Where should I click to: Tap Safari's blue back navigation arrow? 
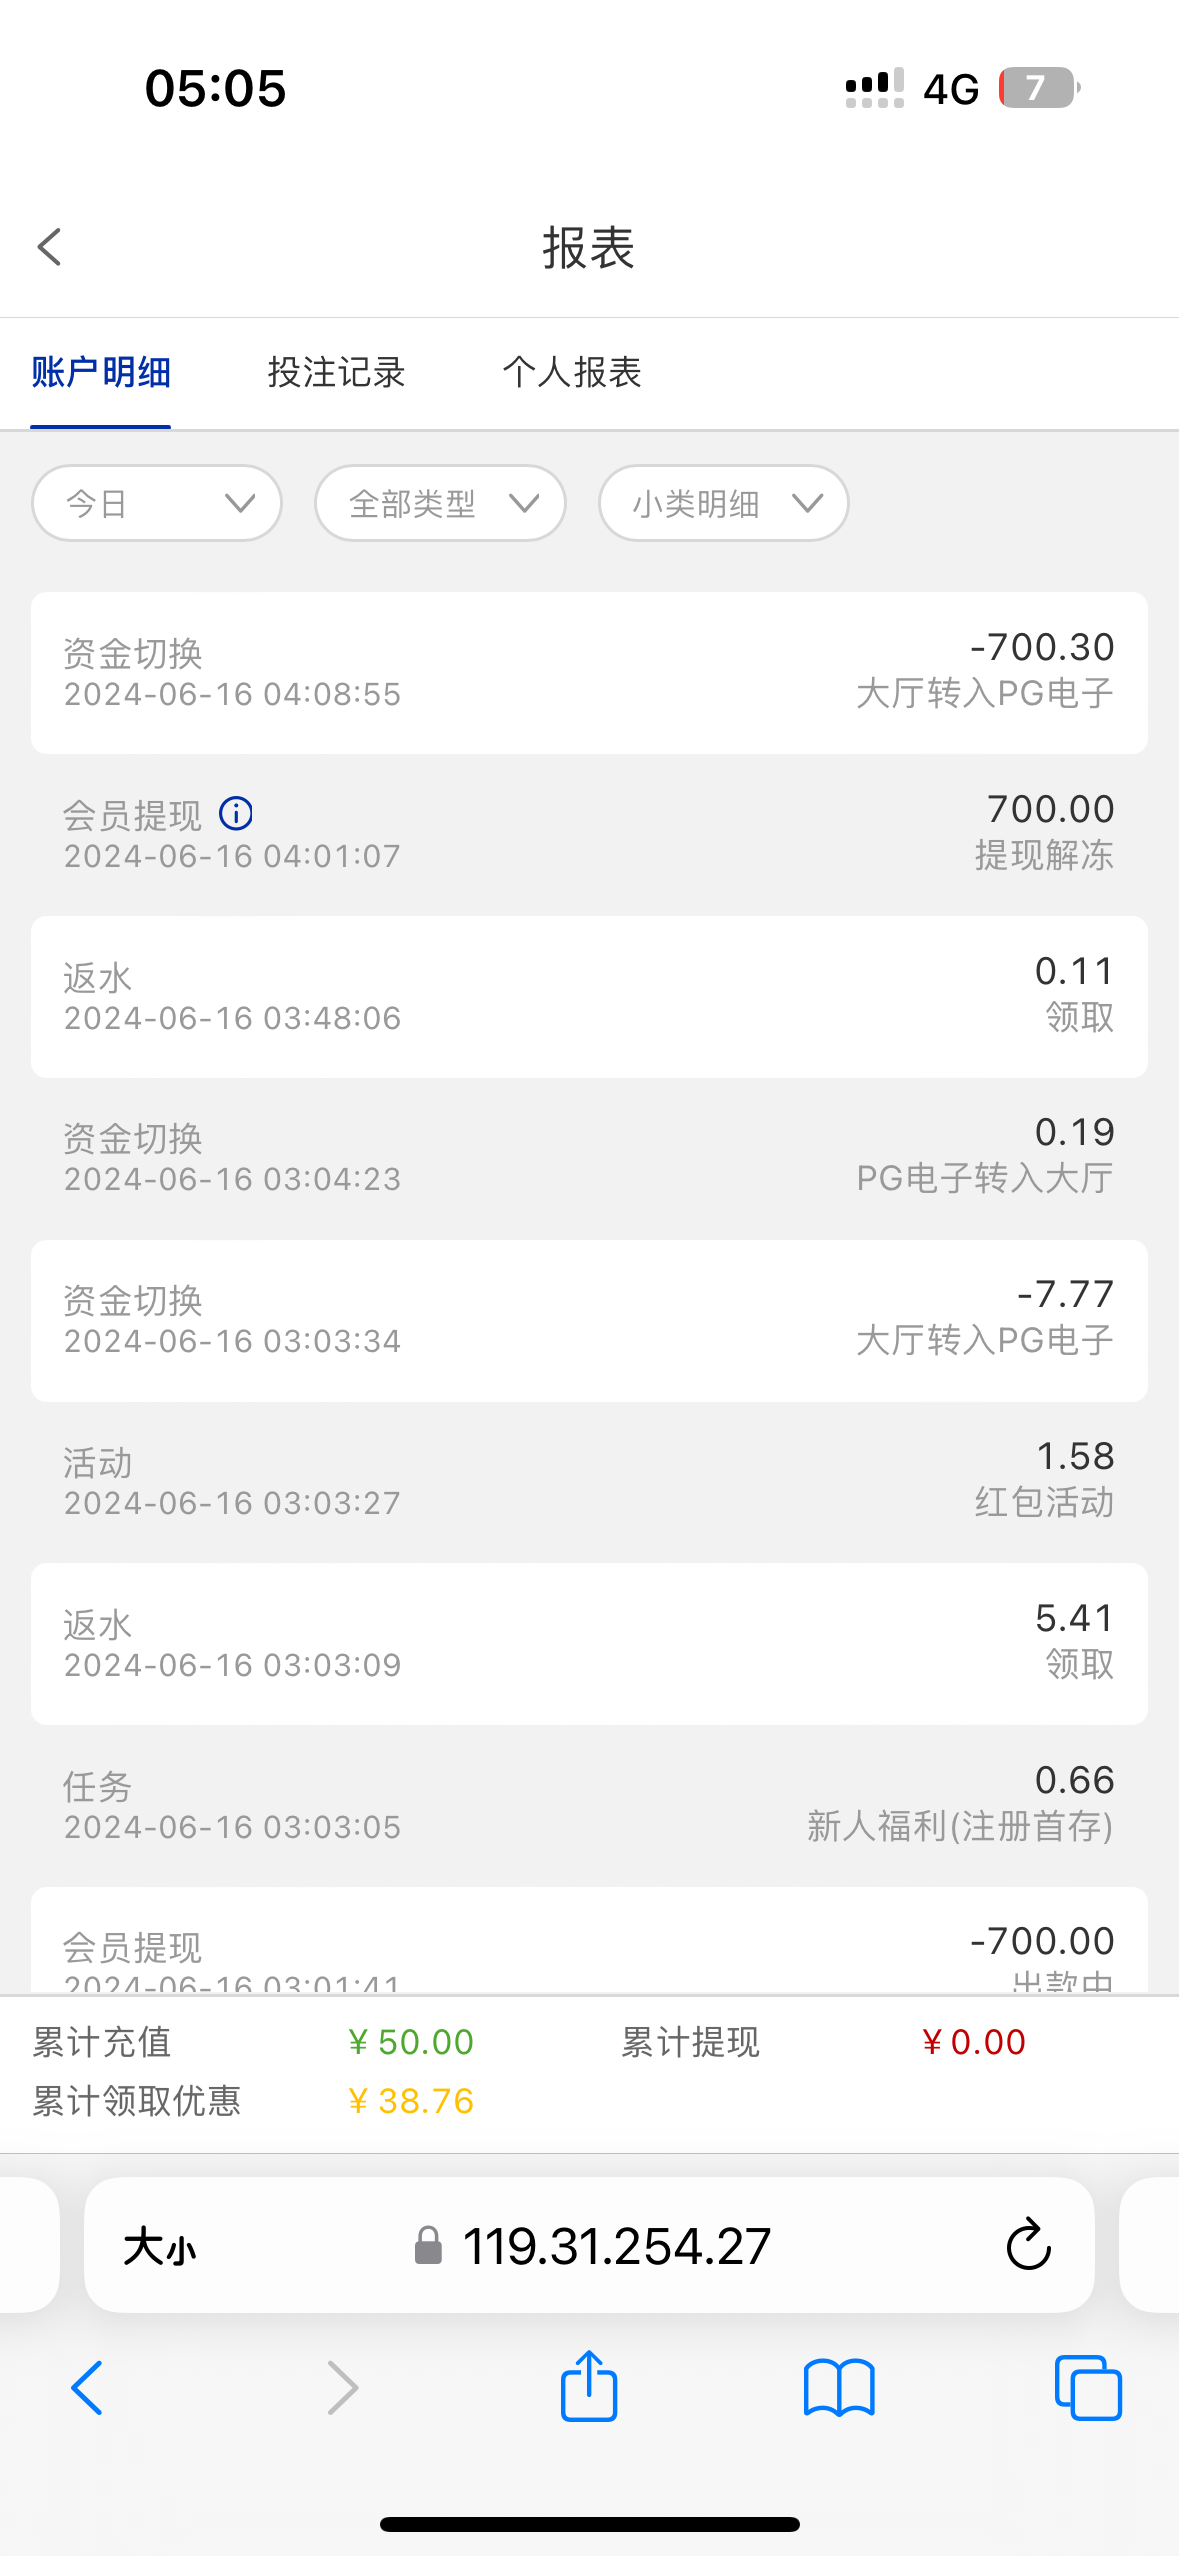87,2387
